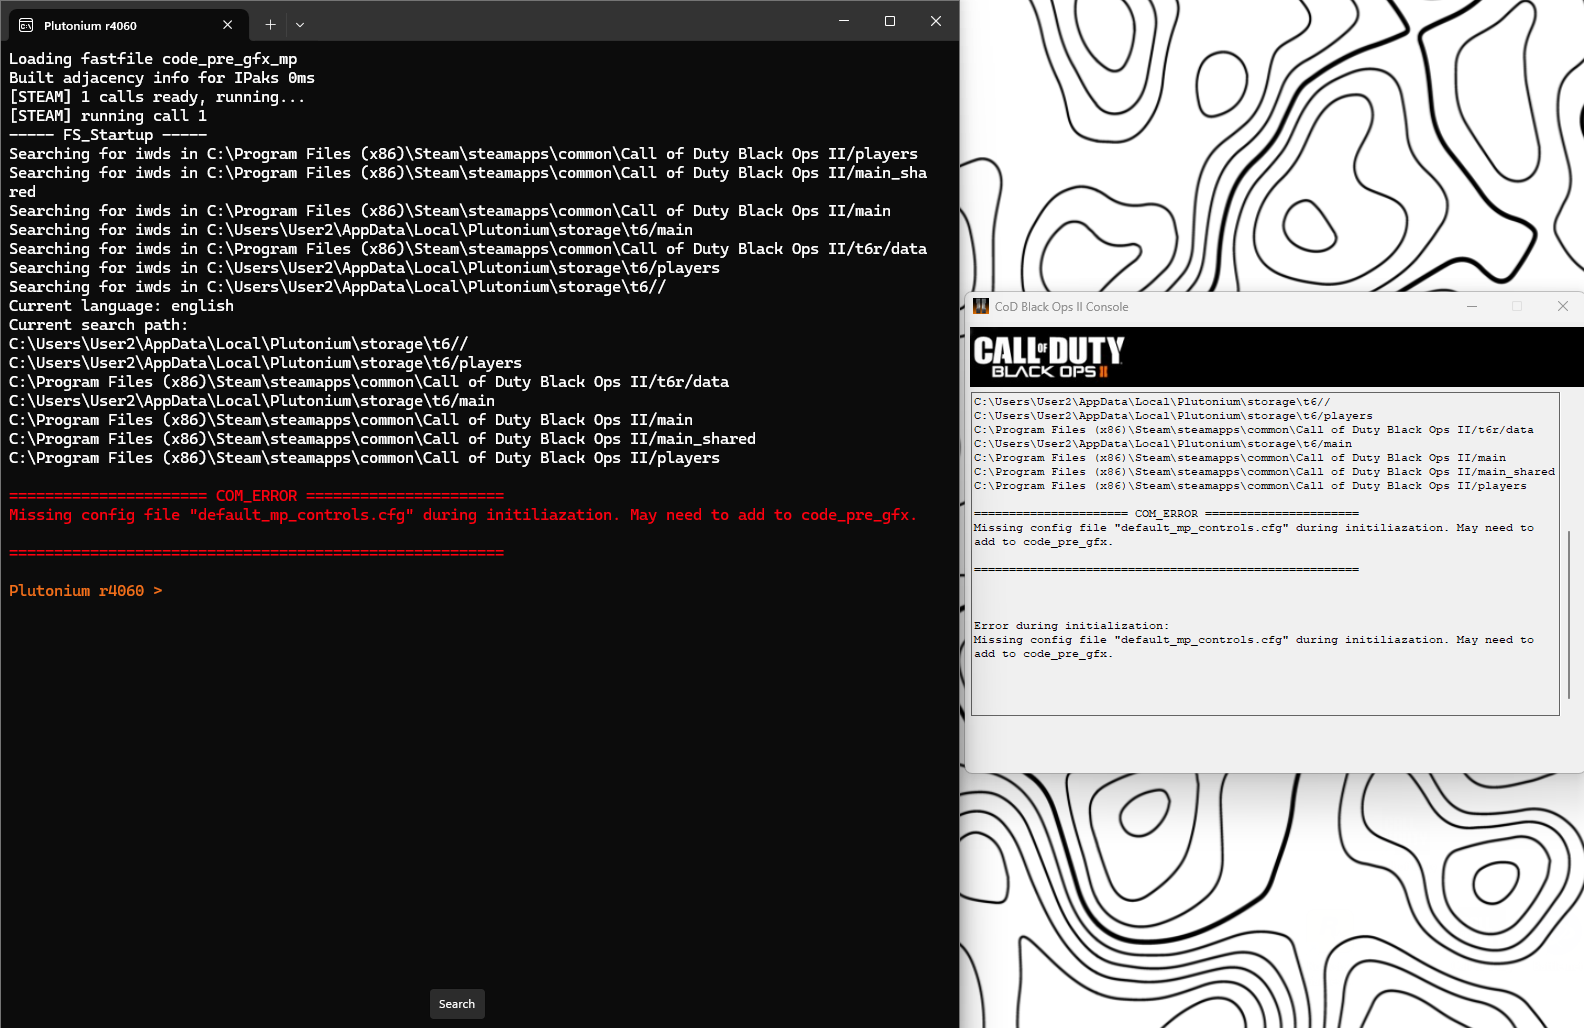Click the CoD Black Ops II Console title
This screenshot has width=1584, height=1028.
1061,307
